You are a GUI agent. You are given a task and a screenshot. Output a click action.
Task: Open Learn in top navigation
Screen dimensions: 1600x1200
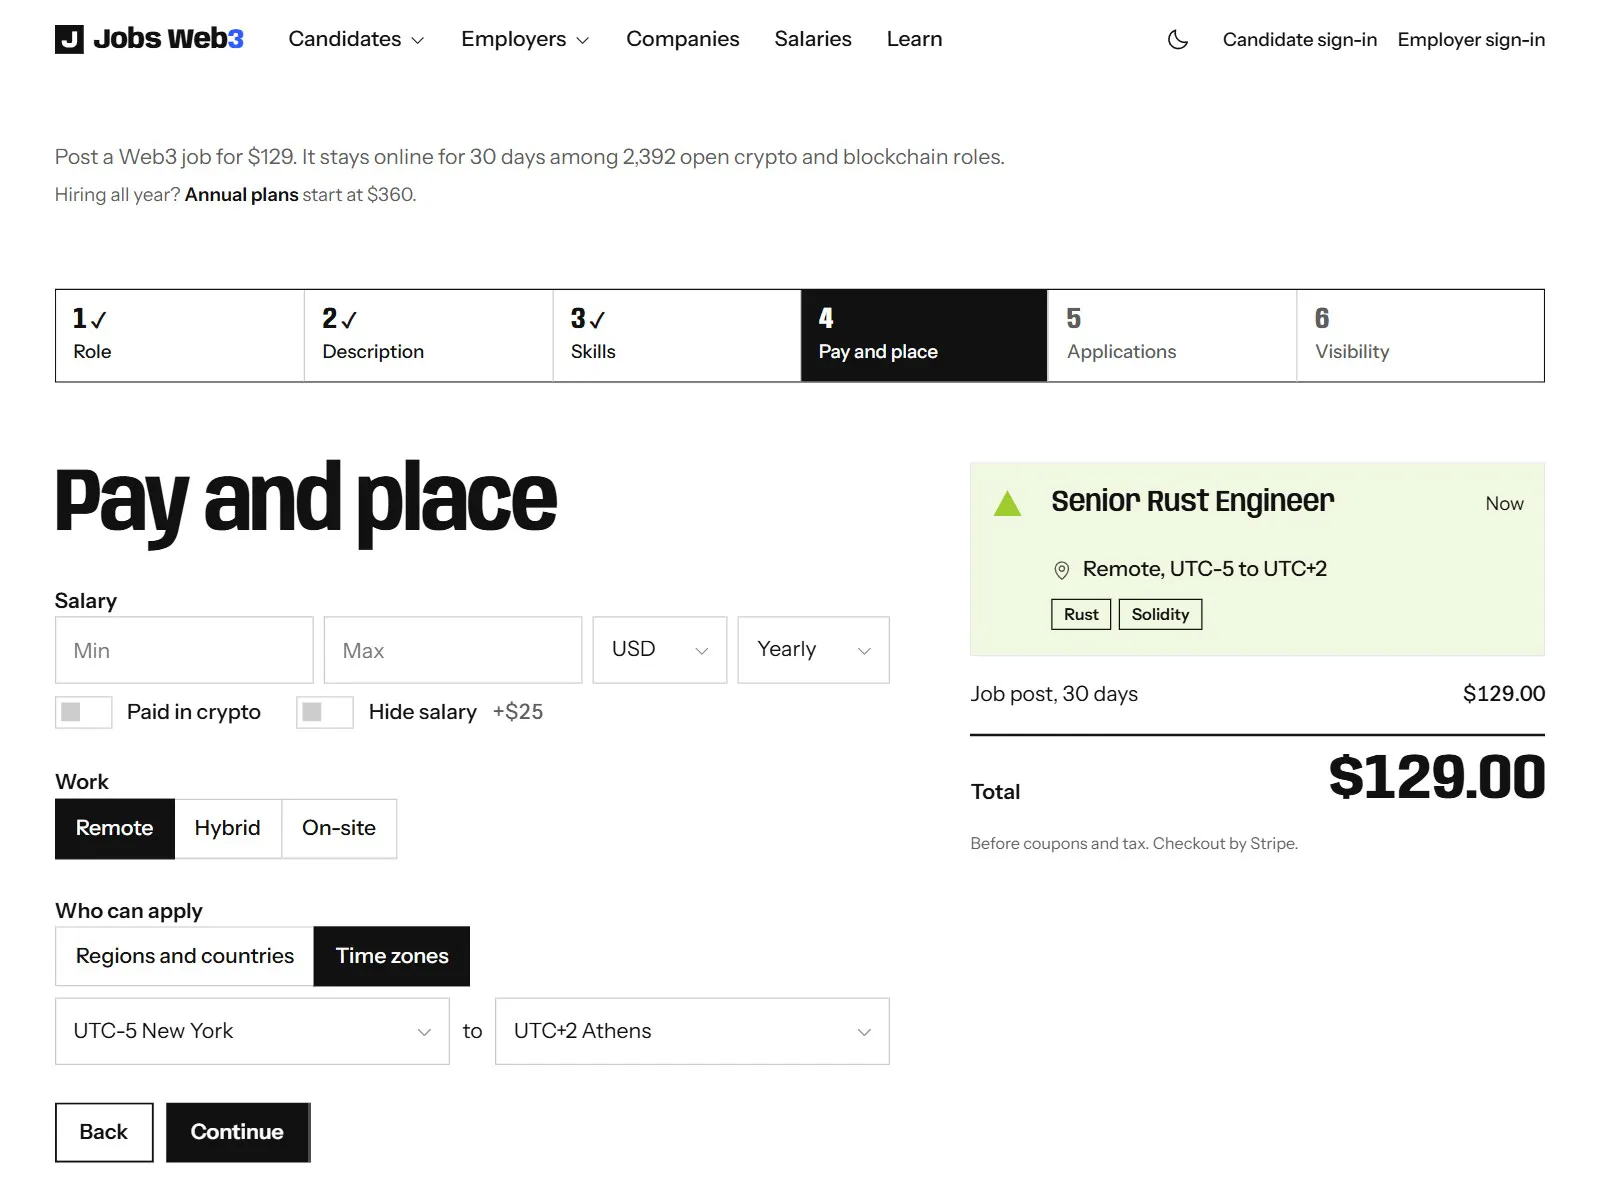click(x=914, y=39)
